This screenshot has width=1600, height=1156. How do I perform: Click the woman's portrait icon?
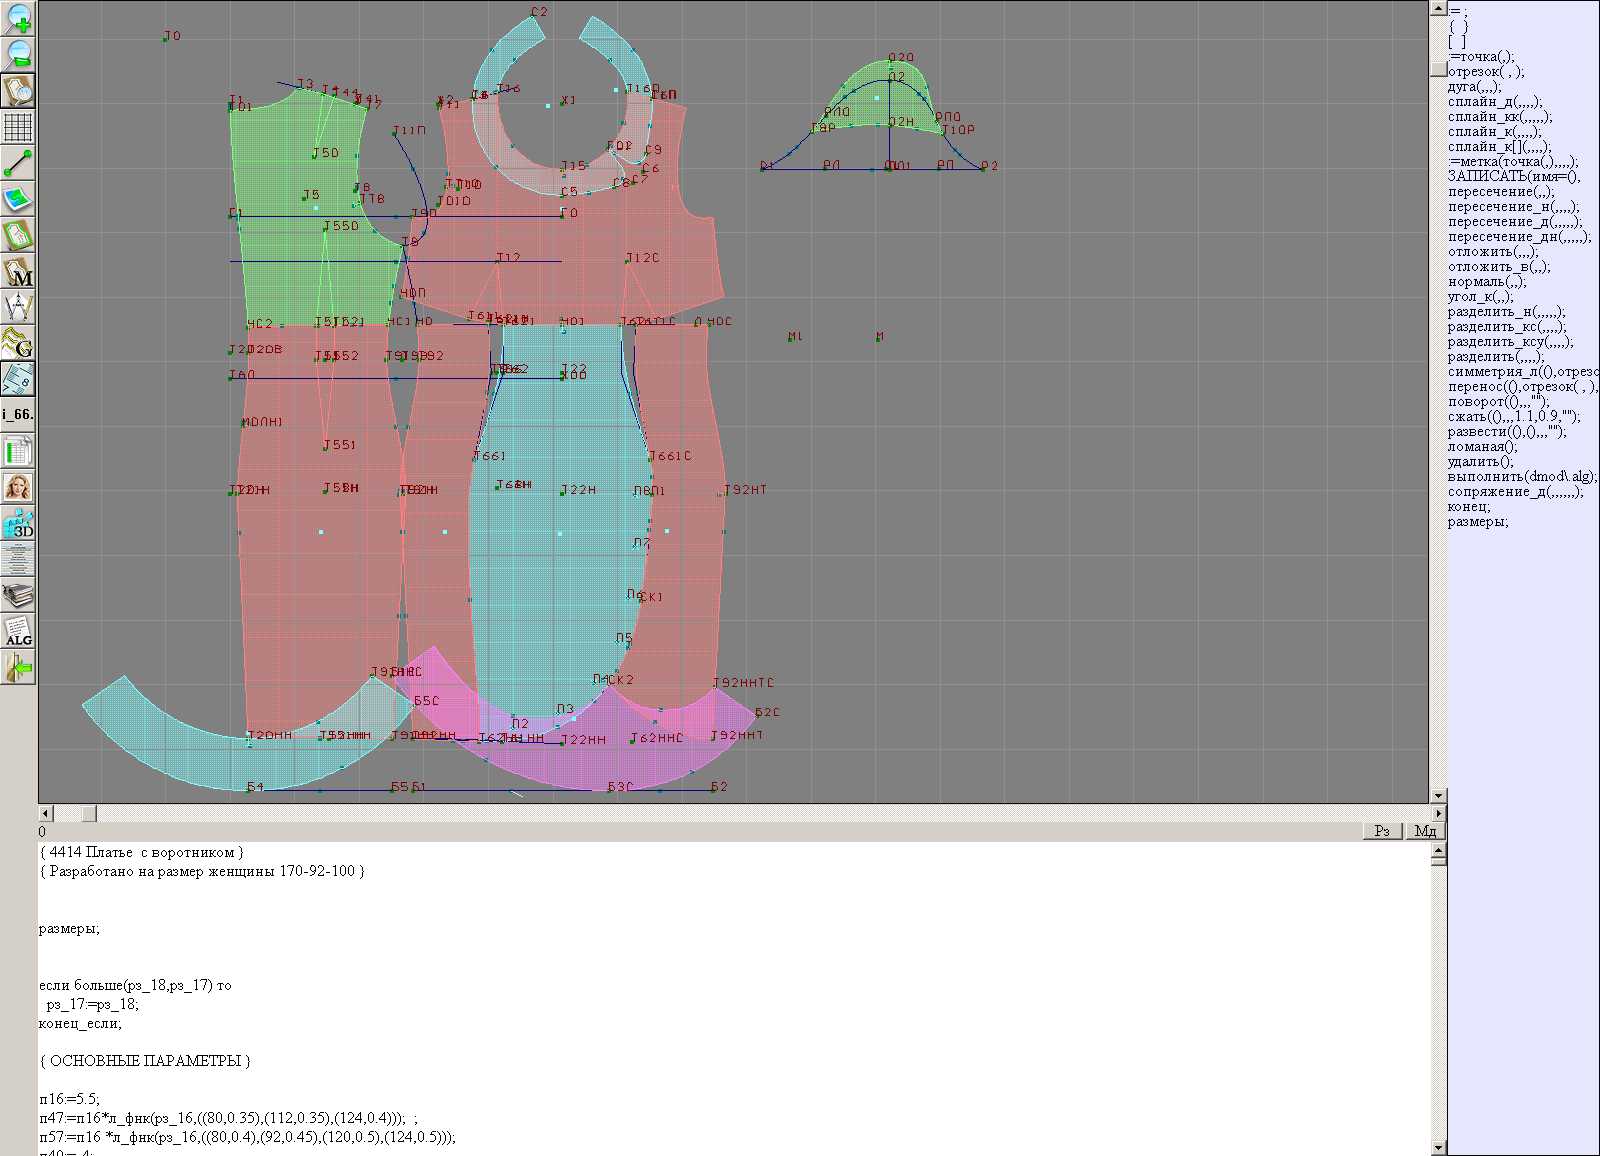(x=18, y=487)
